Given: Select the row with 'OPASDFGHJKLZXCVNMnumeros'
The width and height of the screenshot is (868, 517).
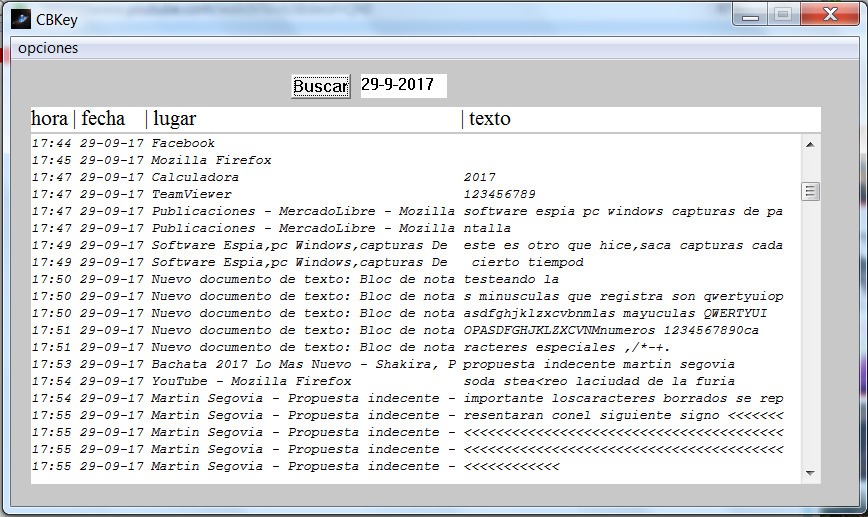Looking at the screenshot, I should click(416, 330).
